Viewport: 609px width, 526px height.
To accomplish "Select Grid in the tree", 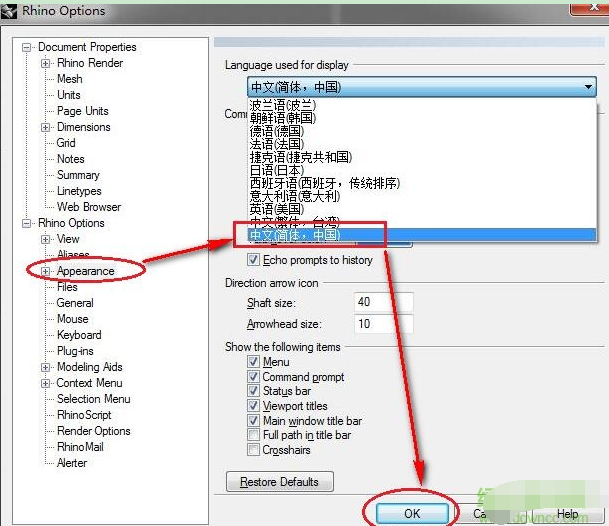I will pos(66,143).
